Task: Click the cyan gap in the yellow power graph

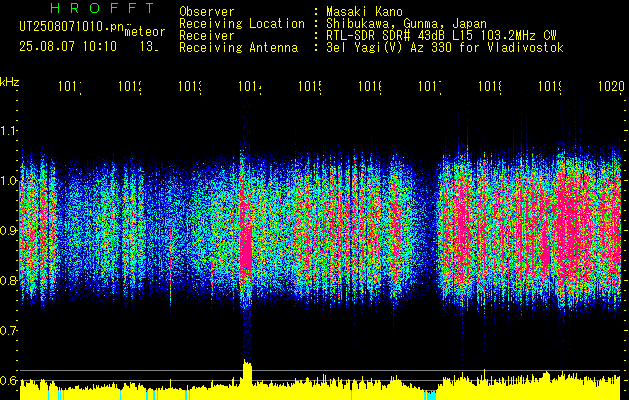Action: (x=430, y=395)
